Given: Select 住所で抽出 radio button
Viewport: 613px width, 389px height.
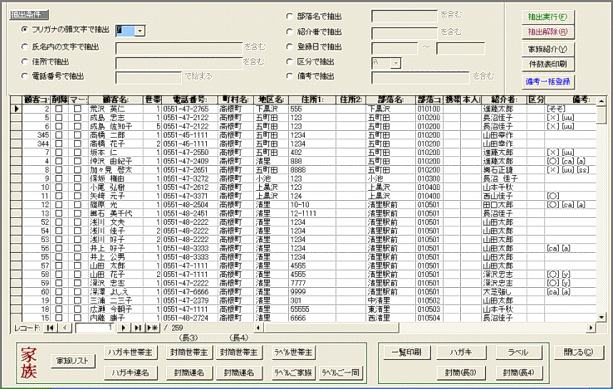Looking at the screenshot, I should pos(25,62).
